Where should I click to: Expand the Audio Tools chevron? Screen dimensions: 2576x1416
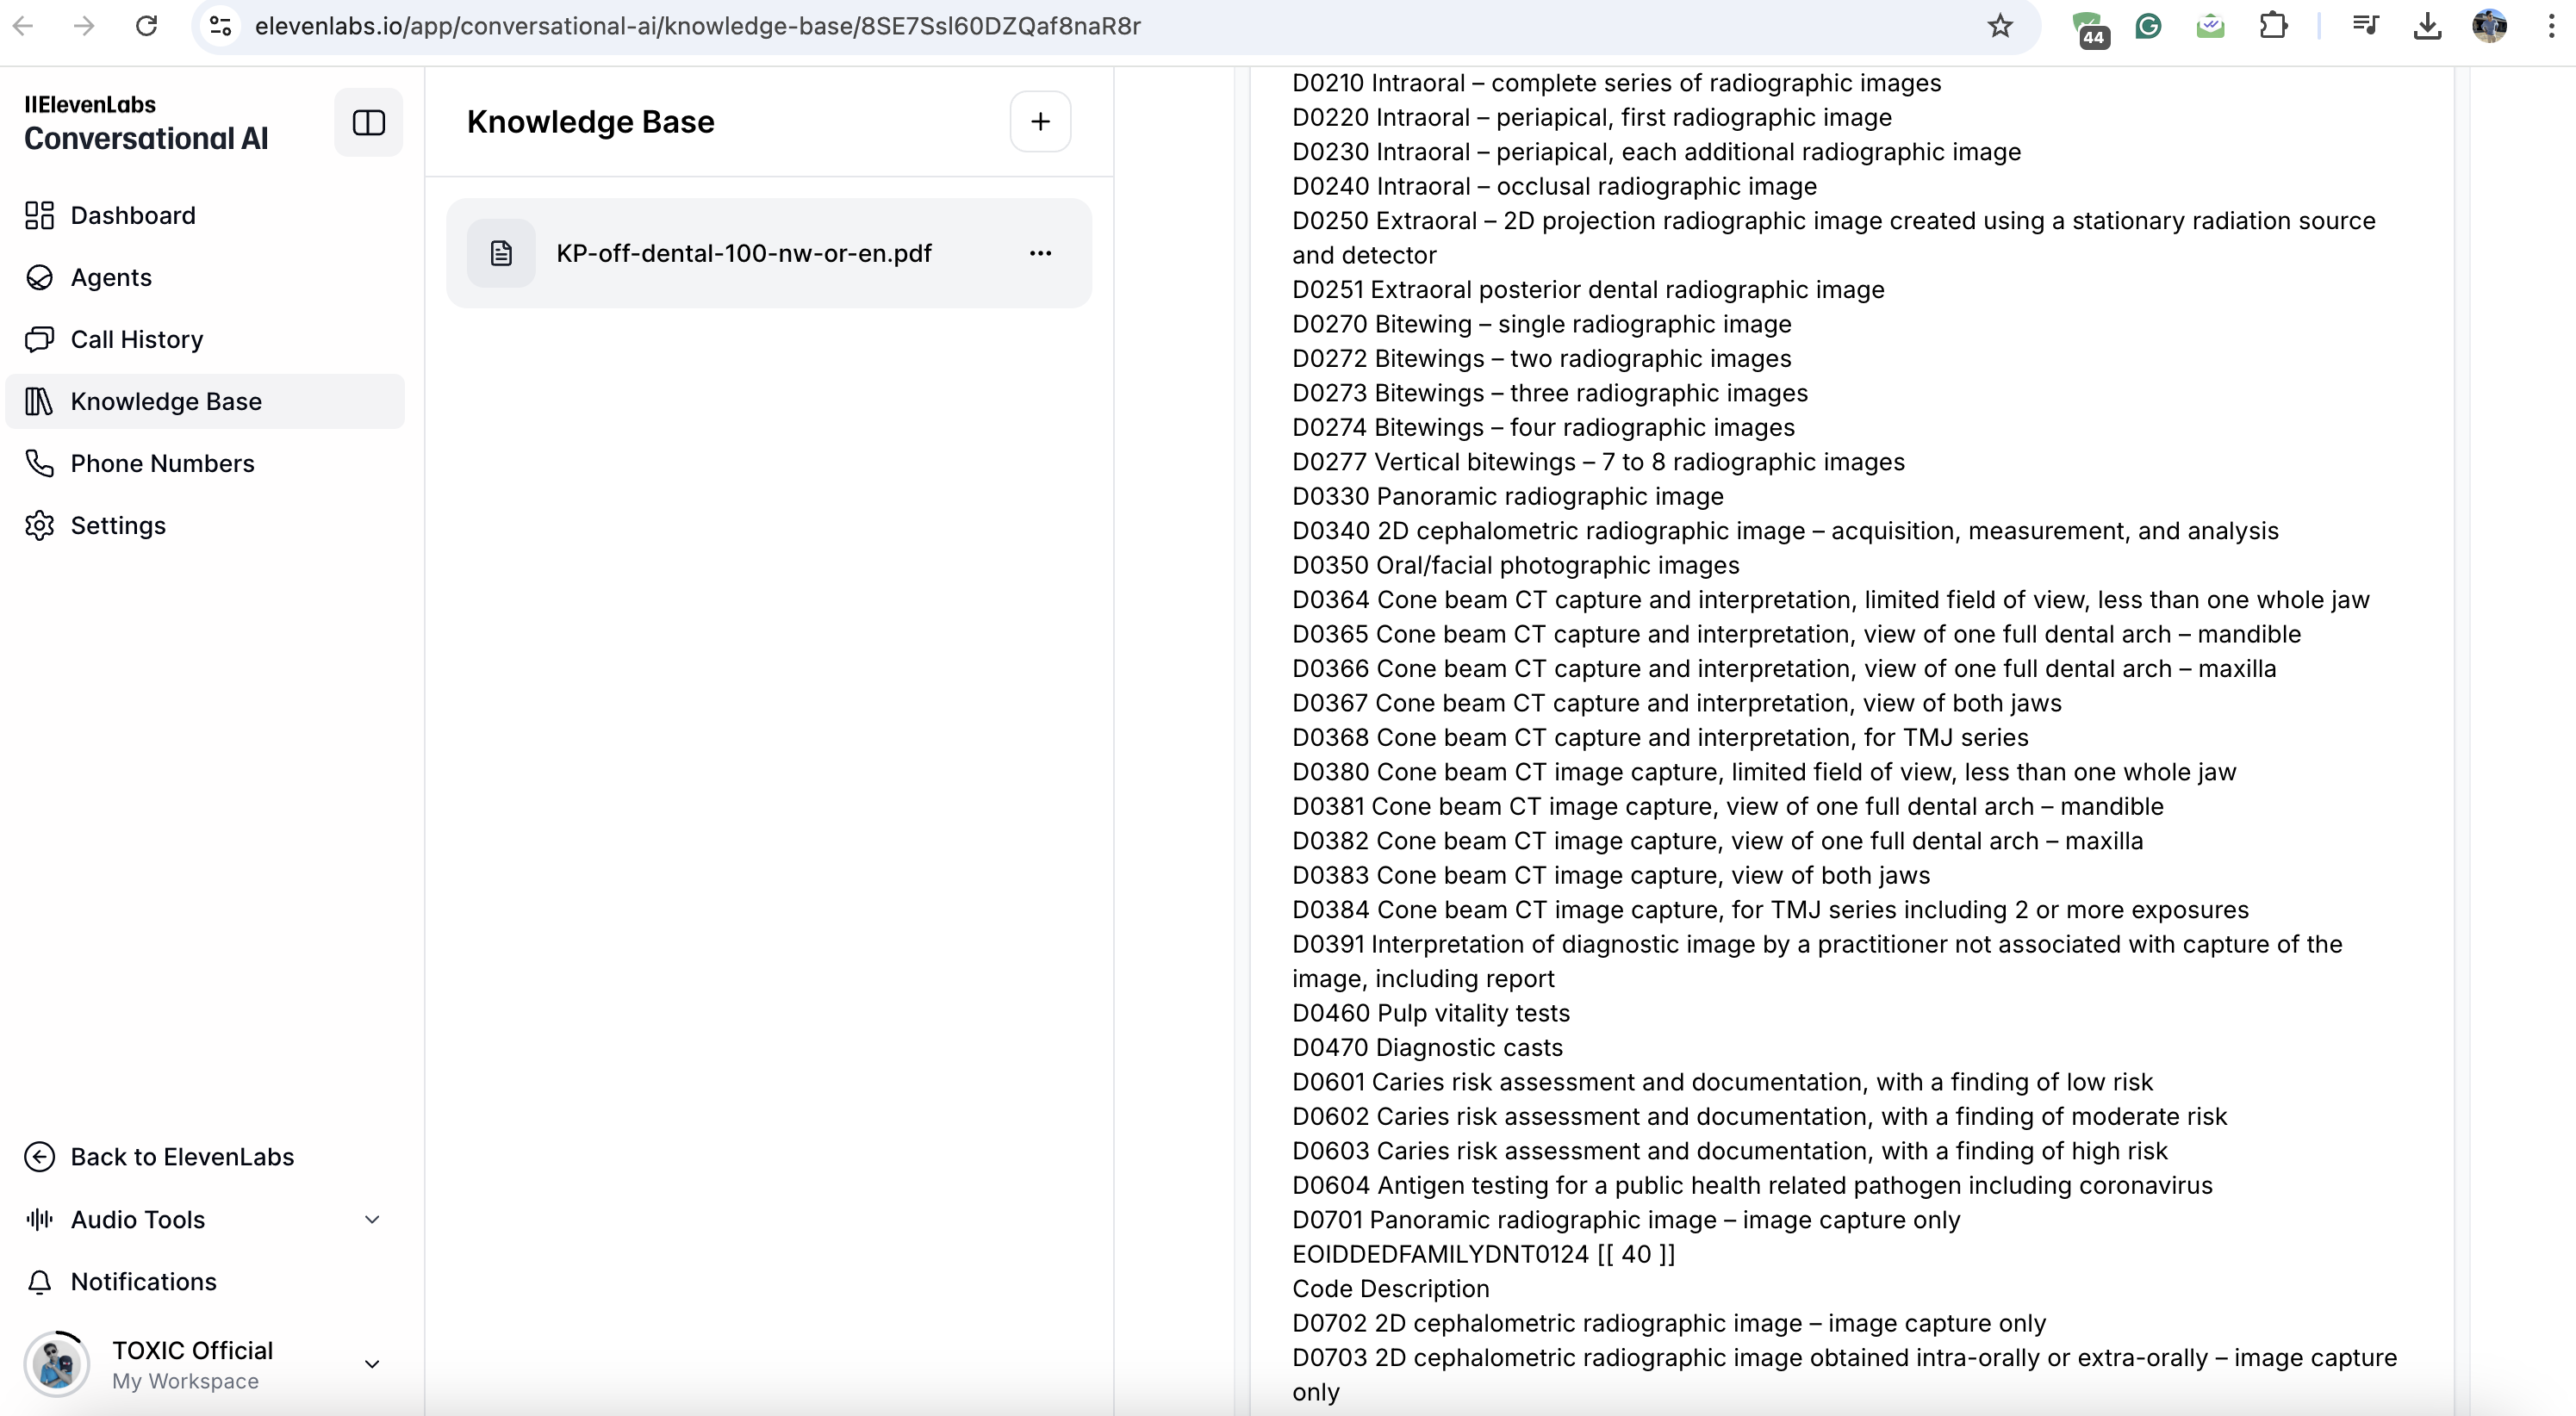pyautogui.click(x=372, y=1219)
